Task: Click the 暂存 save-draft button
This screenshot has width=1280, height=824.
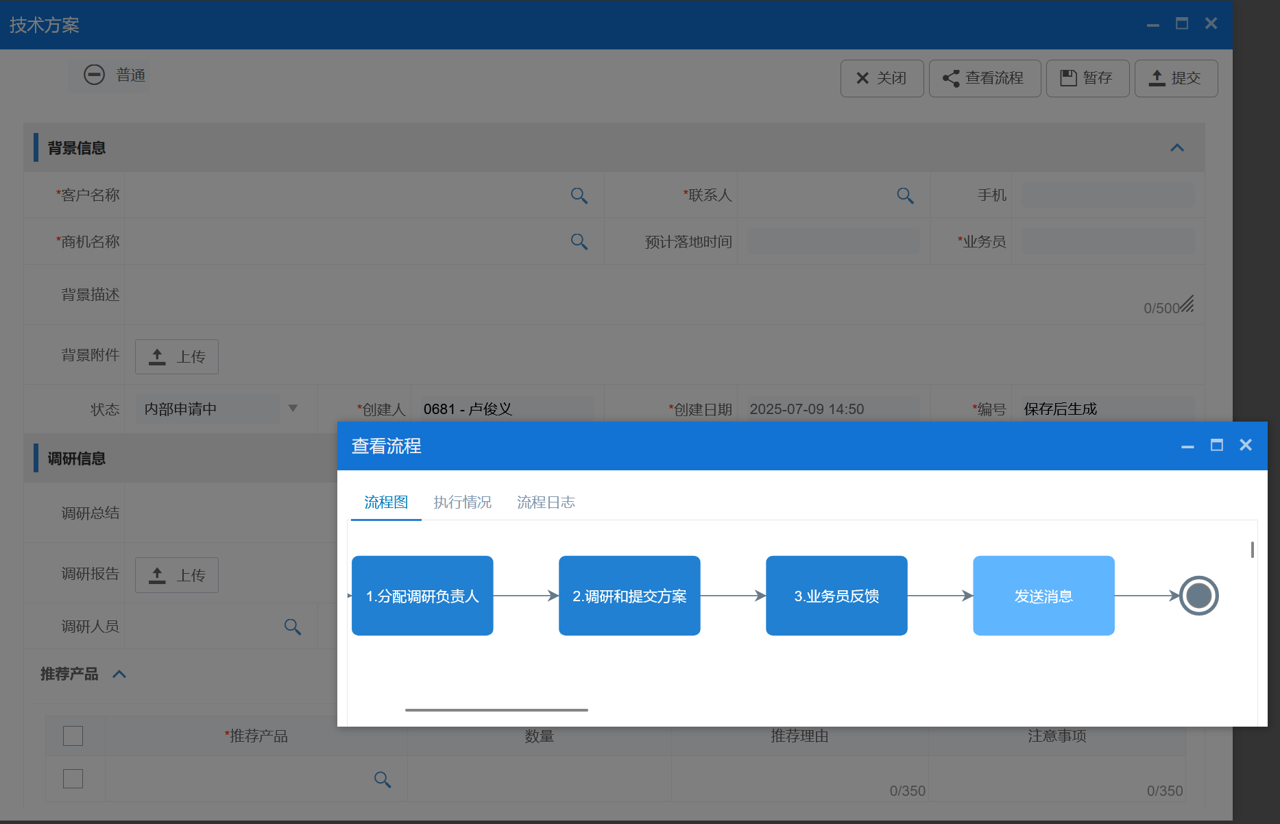Action: [1087, 78]
